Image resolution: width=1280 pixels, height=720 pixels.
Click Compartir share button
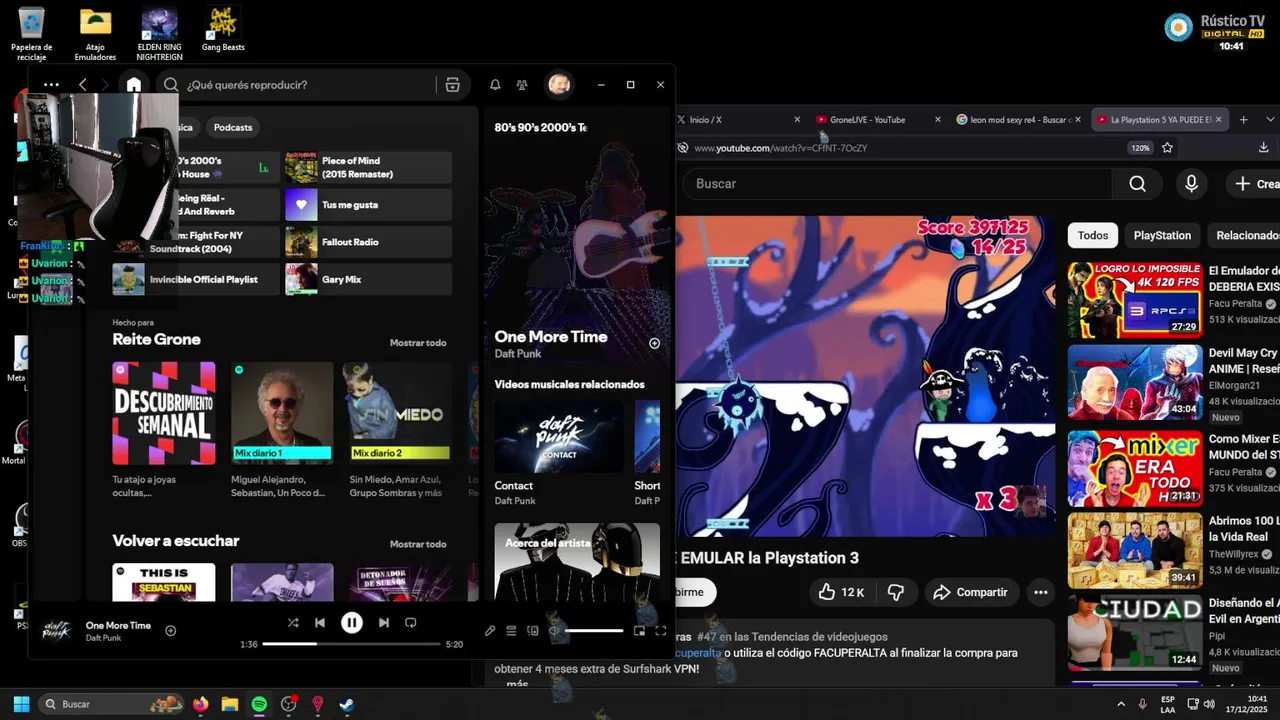pyautogui.click(x=970, y=592)
